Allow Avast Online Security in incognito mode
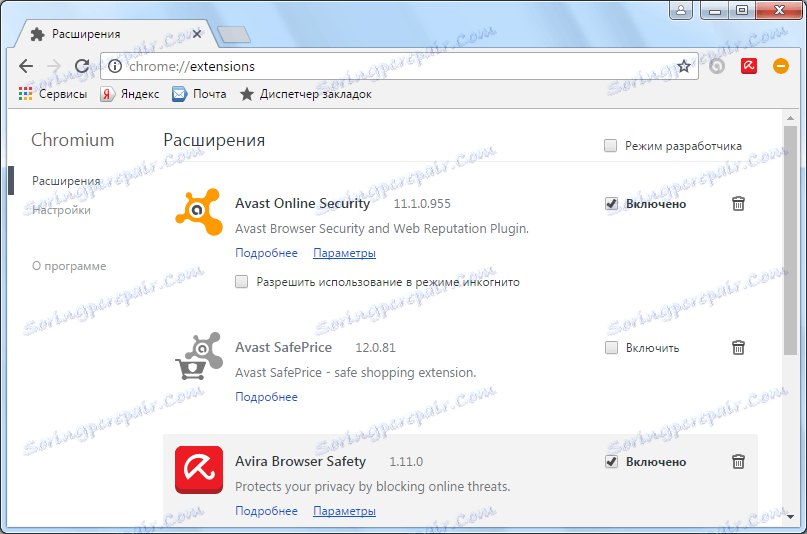Image resolution: width=807 pixels, height=534 pixels. 241,281
